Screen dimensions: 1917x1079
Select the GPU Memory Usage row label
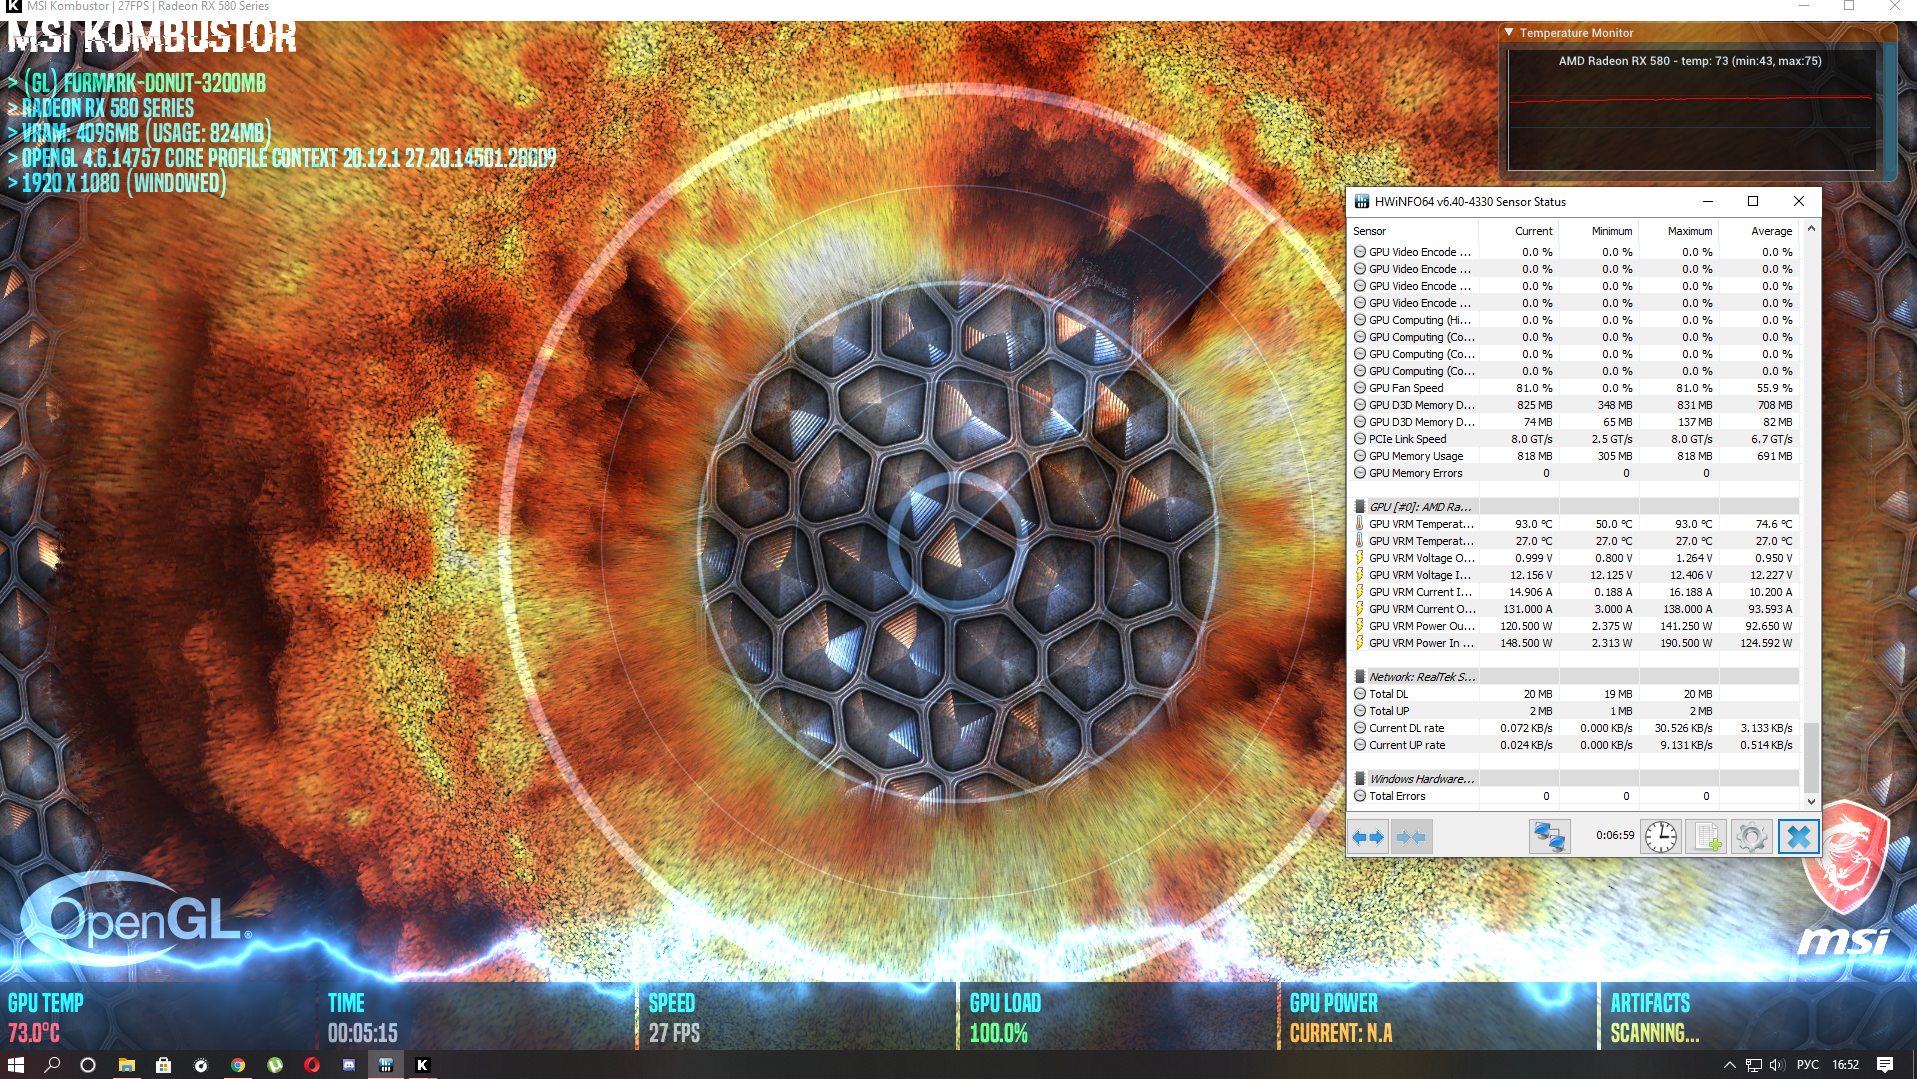[x=1416, y=456]
